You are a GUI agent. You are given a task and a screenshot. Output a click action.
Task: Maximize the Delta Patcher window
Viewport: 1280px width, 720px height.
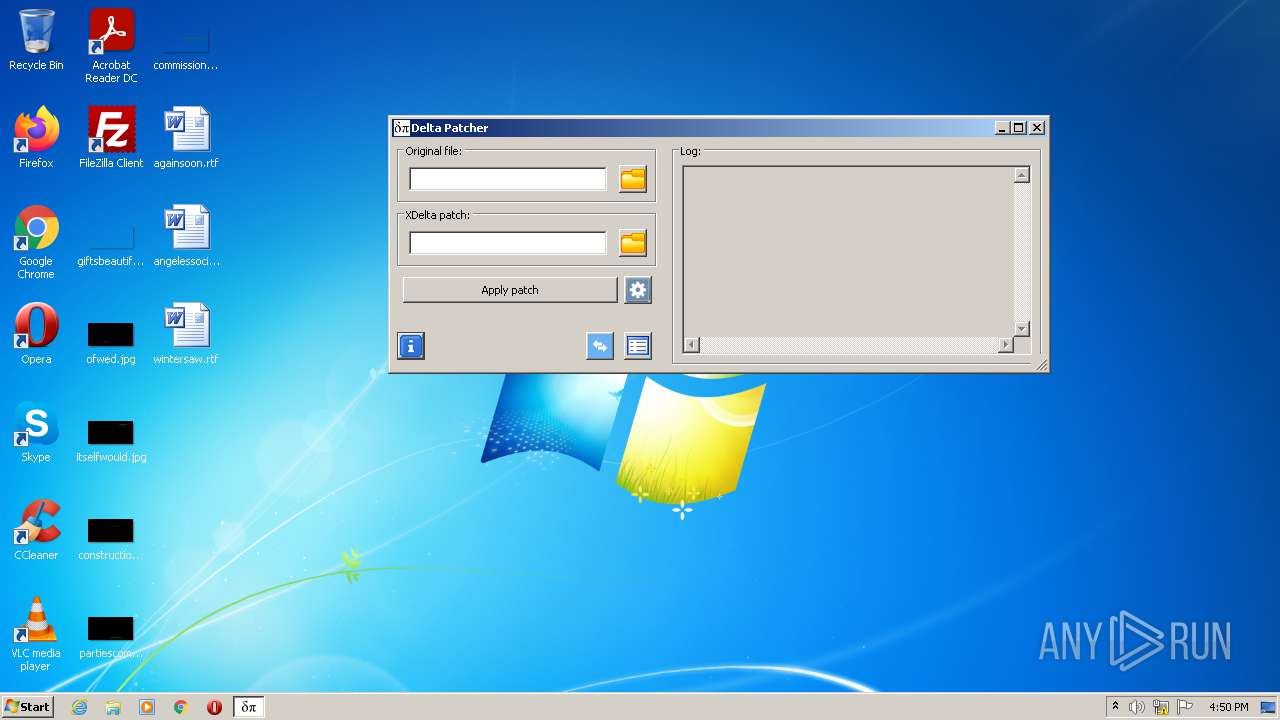(1019, 128)
